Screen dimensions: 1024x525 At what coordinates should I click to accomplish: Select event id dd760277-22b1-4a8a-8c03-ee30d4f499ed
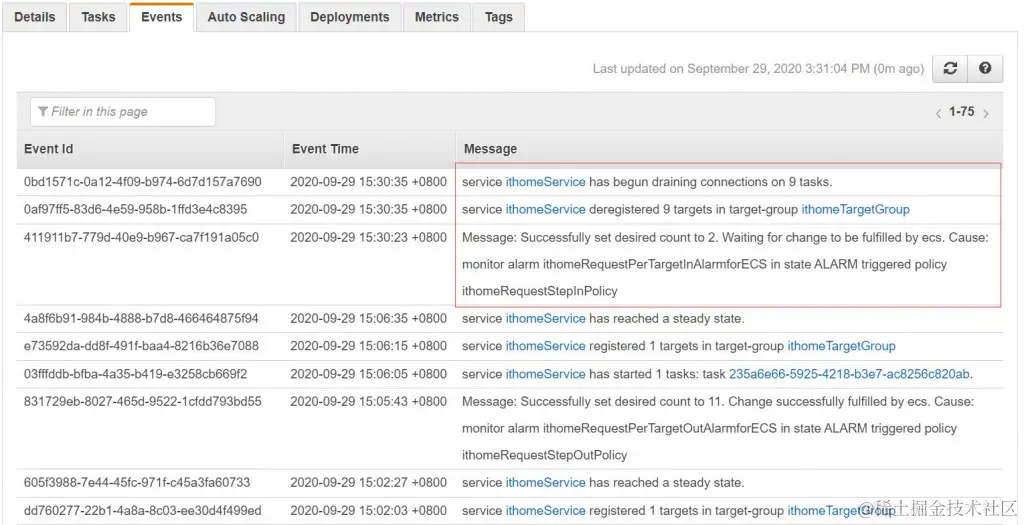(x=142, y=511)
